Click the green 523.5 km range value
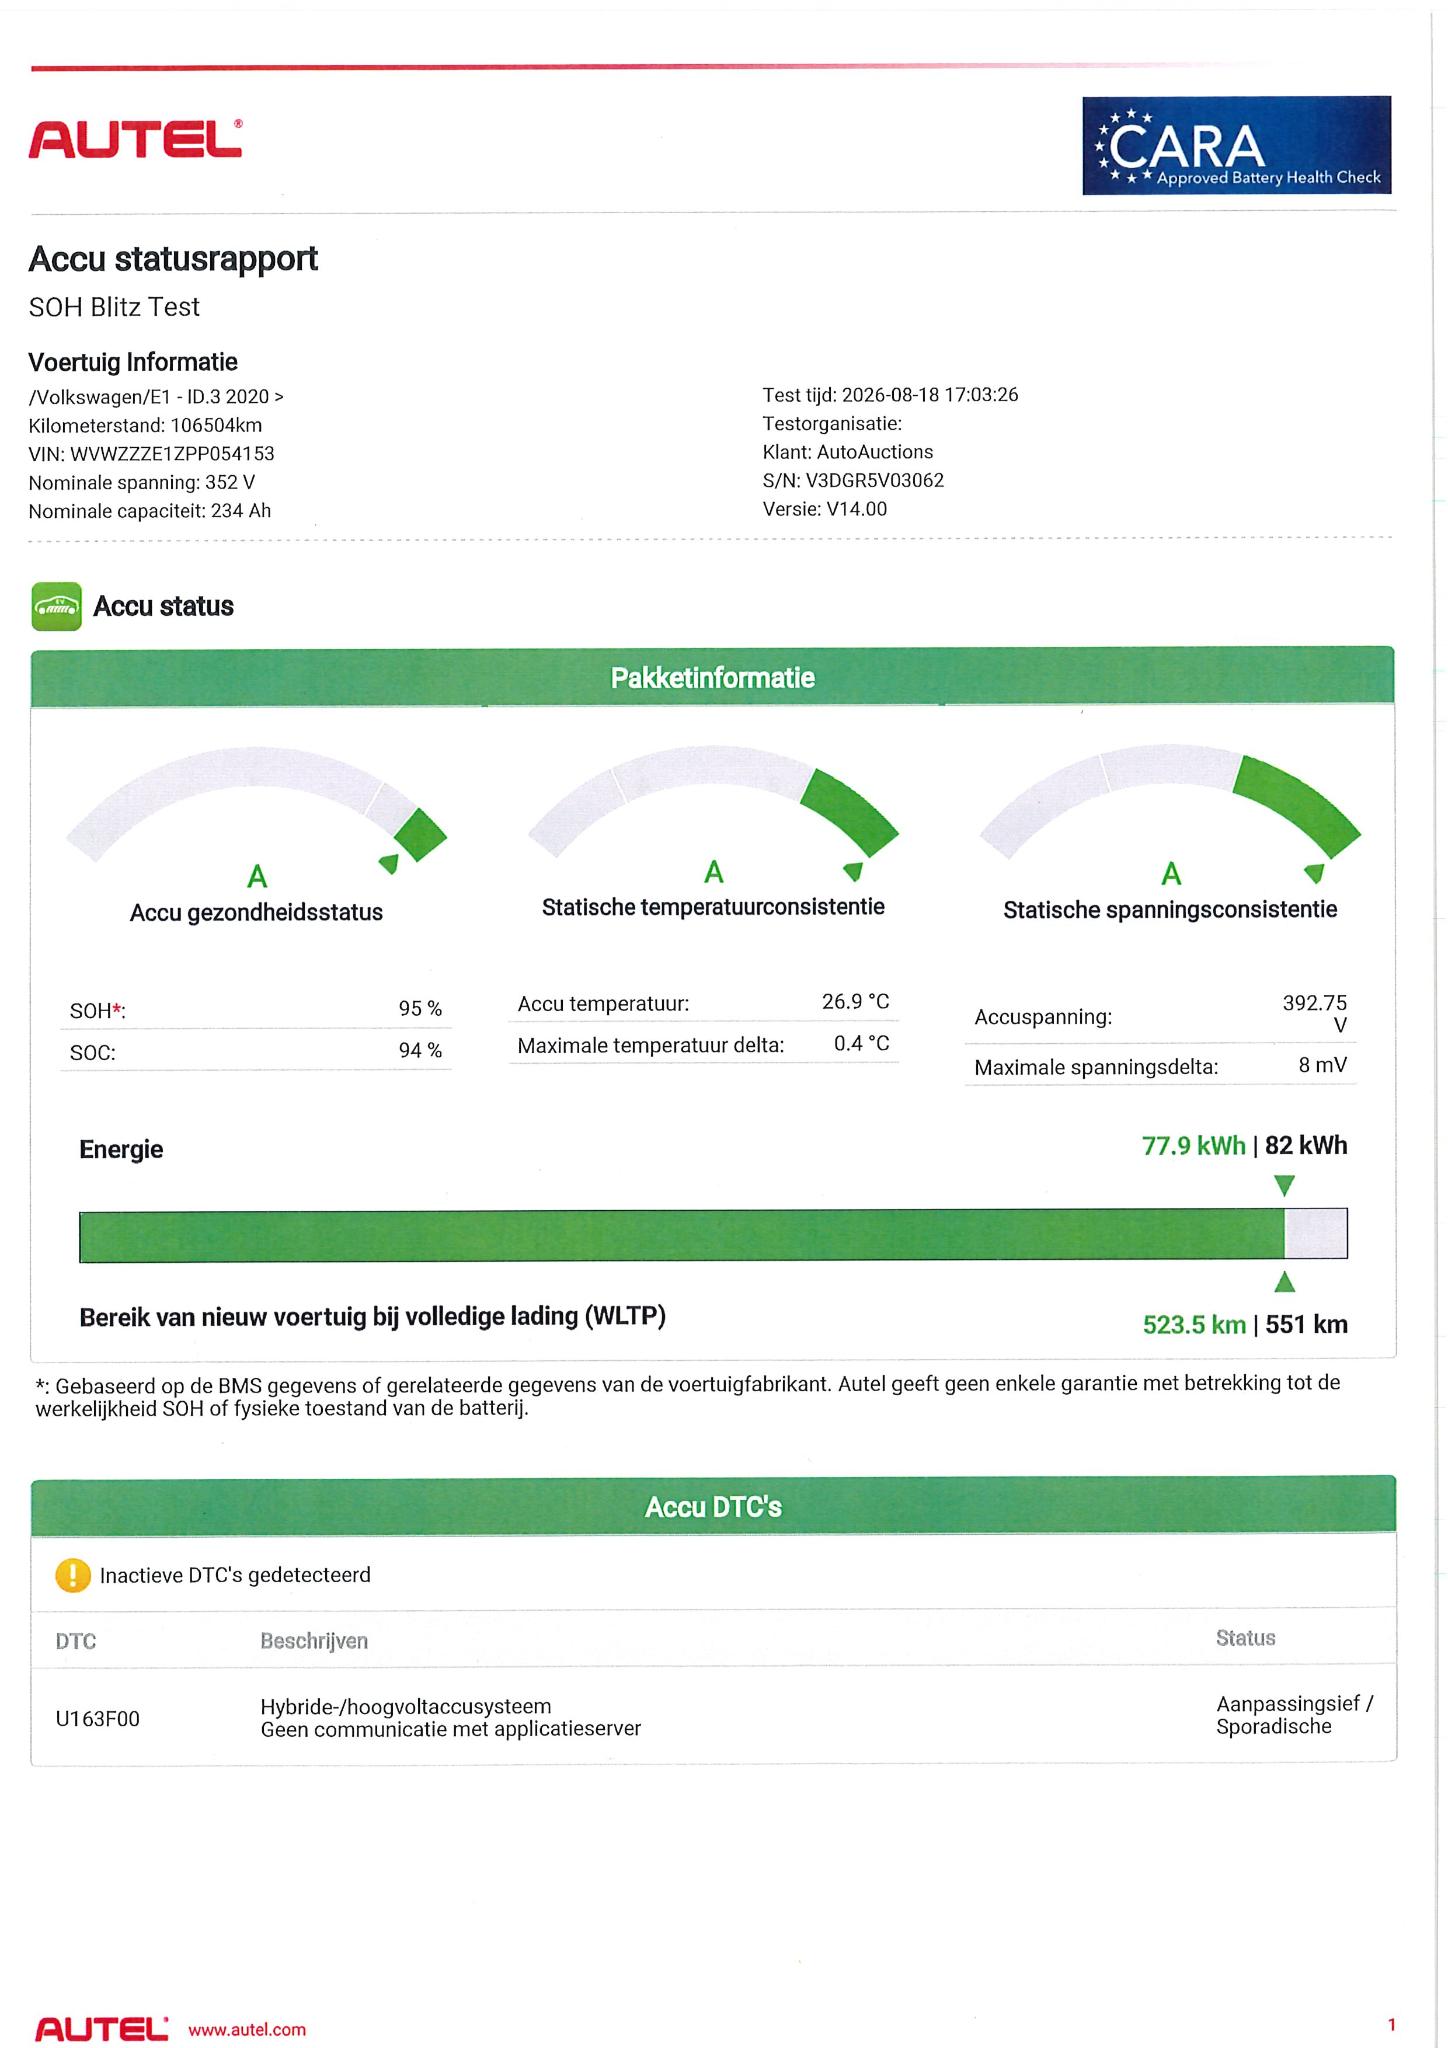Viewport: 1448px width, 2048px height. point(1194,1325)
